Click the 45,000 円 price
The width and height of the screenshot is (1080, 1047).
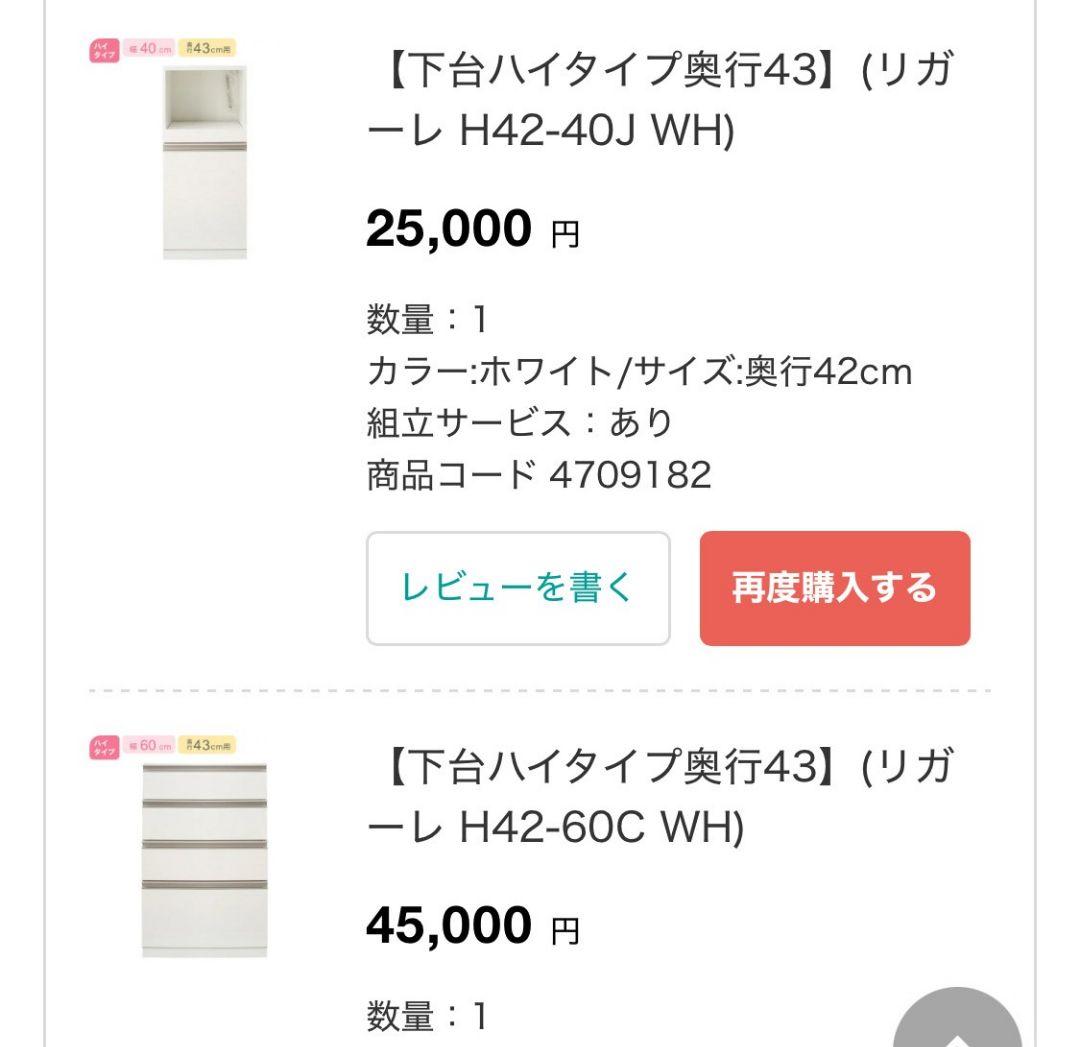tap(472, 926)
